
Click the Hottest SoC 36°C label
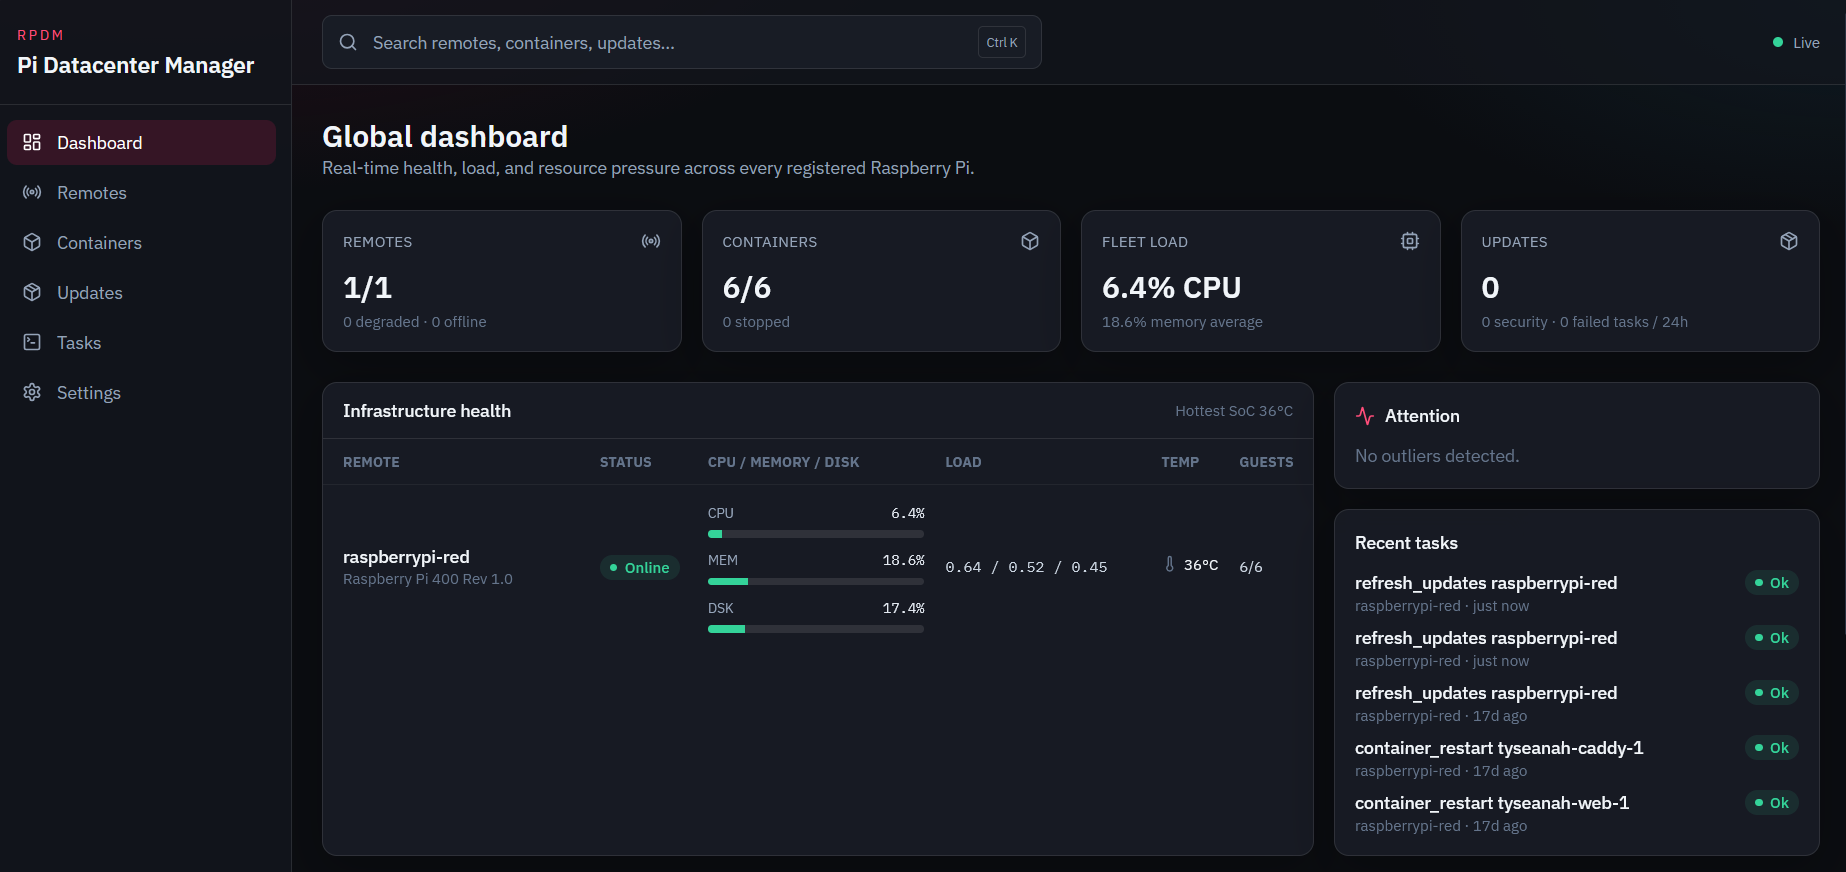tap(1234, 411)
